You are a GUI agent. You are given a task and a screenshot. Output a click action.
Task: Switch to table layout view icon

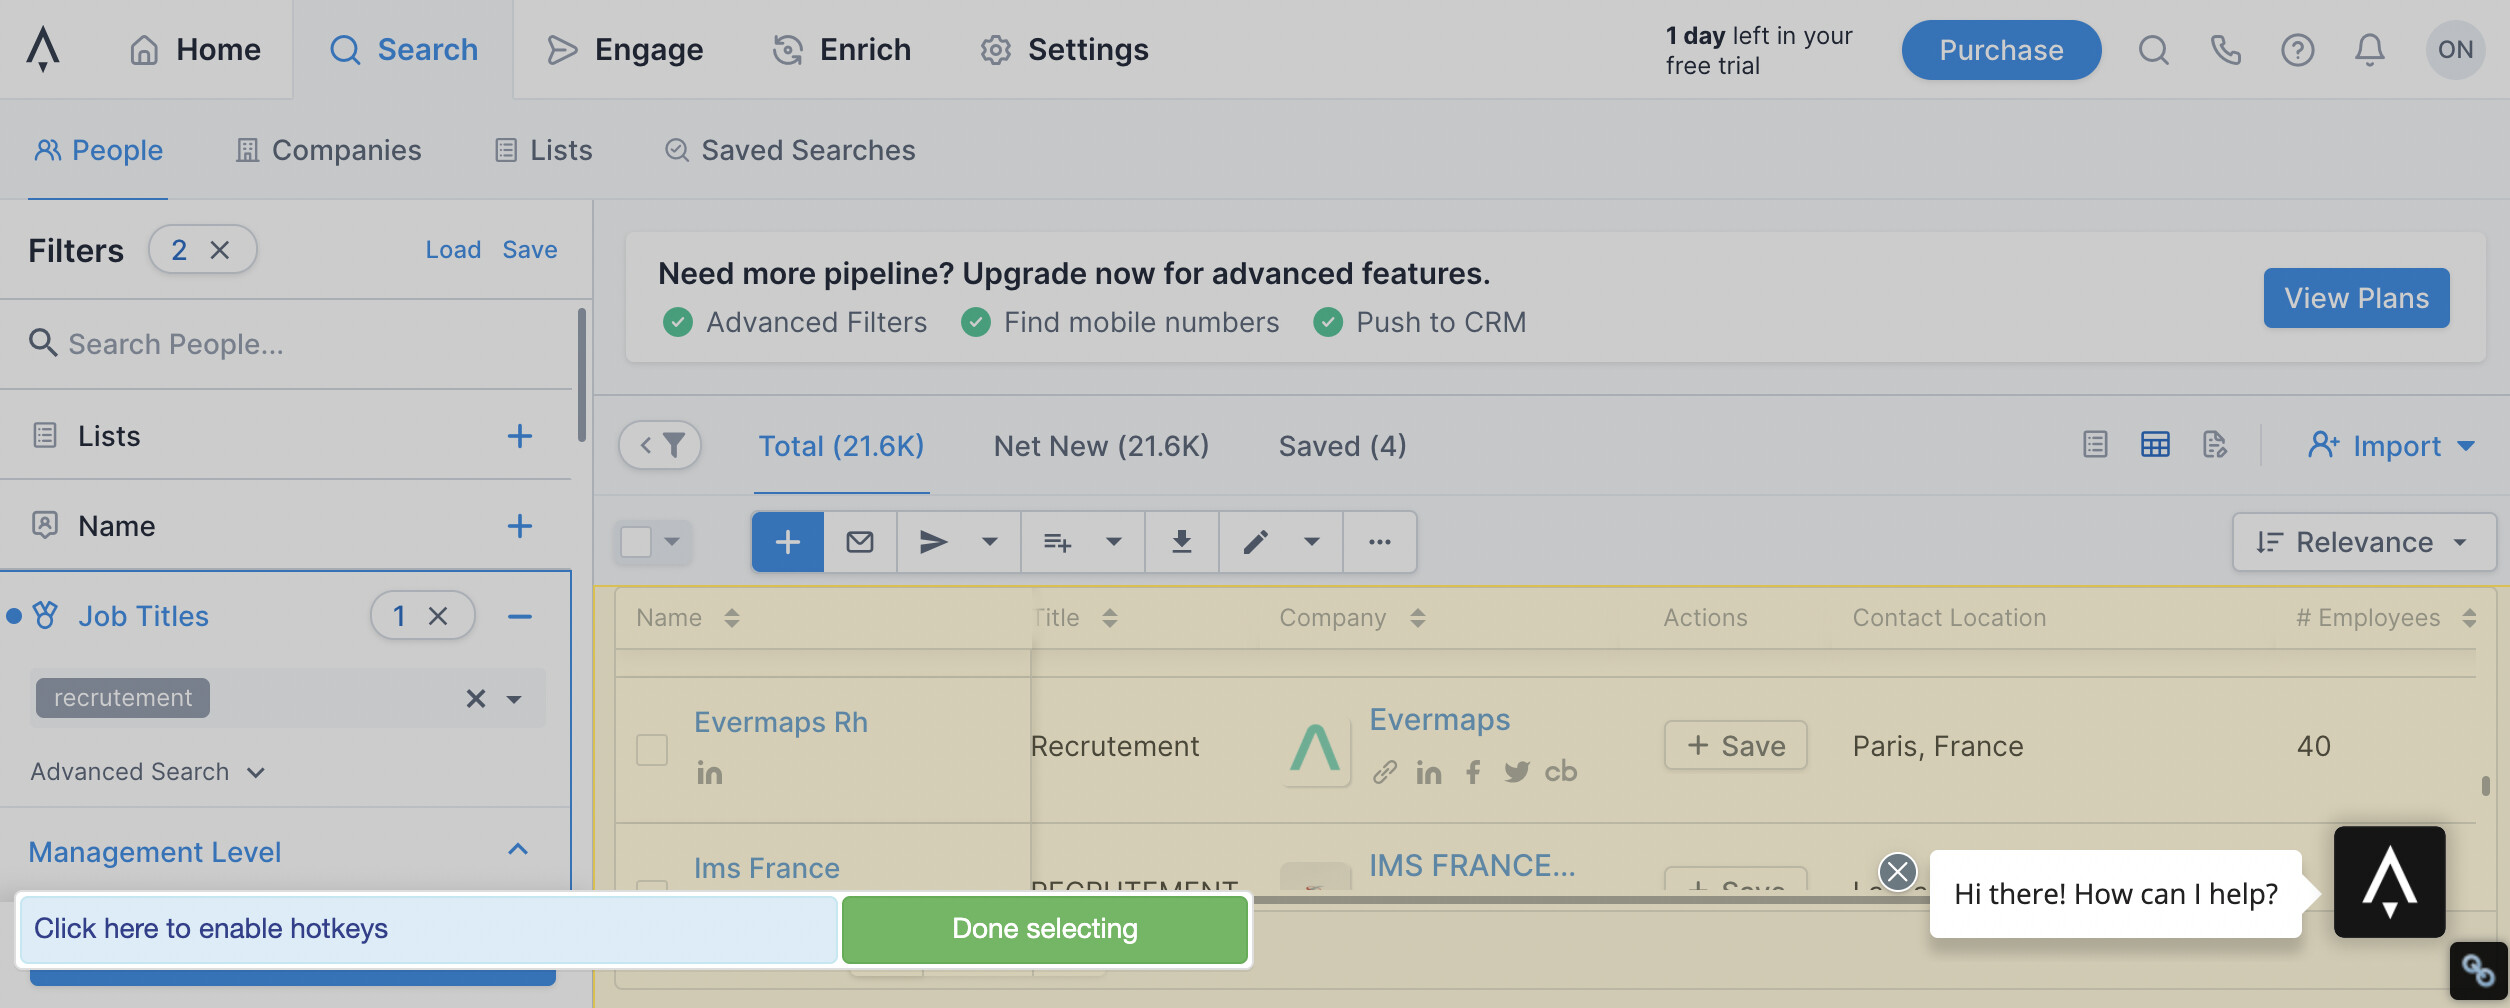point(2155,445)
